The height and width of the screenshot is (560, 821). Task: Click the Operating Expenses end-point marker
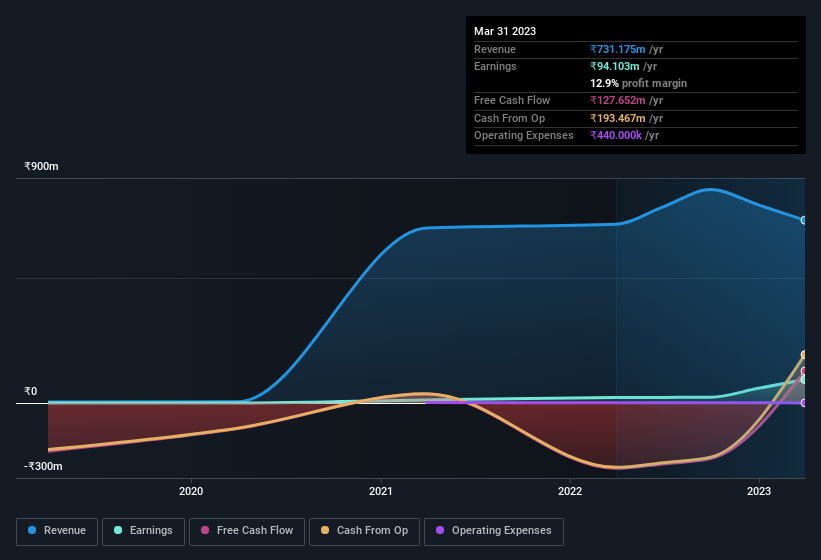pos(804,403)
